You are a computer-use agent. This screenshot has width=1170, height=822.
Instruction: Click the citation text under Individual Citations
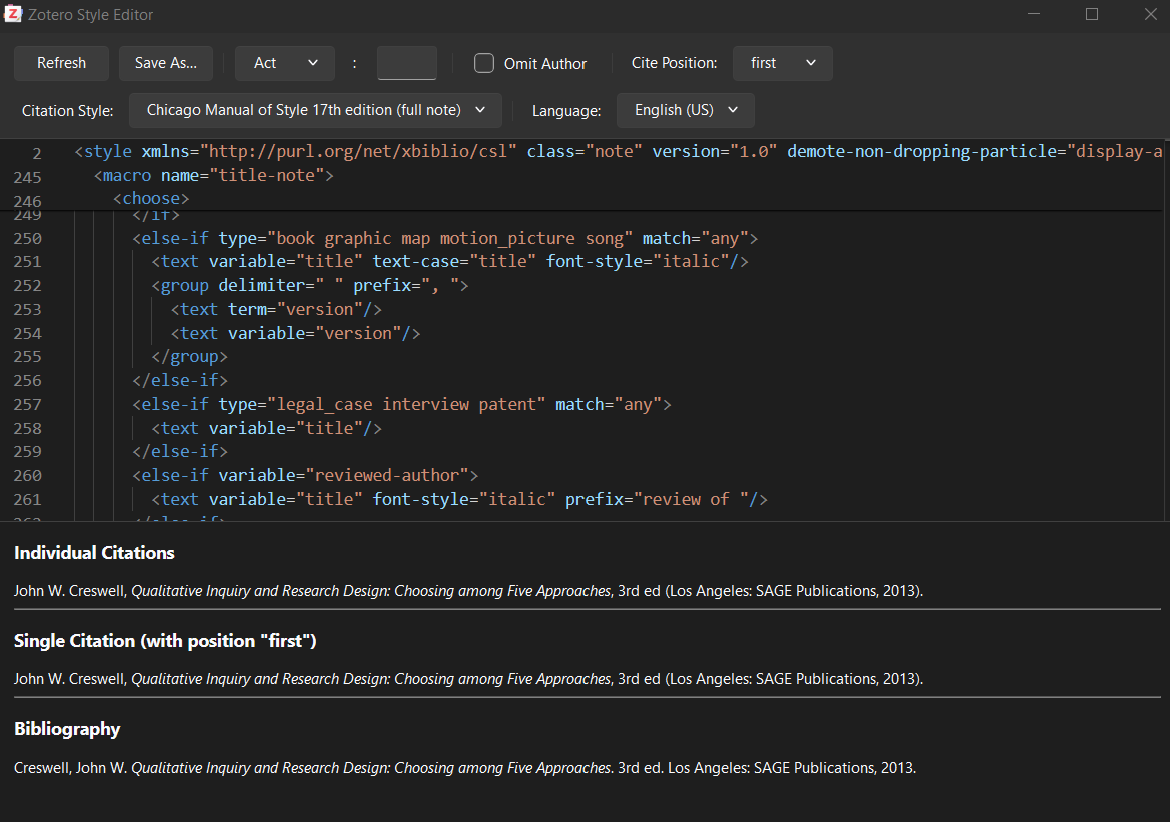[469, 591]
